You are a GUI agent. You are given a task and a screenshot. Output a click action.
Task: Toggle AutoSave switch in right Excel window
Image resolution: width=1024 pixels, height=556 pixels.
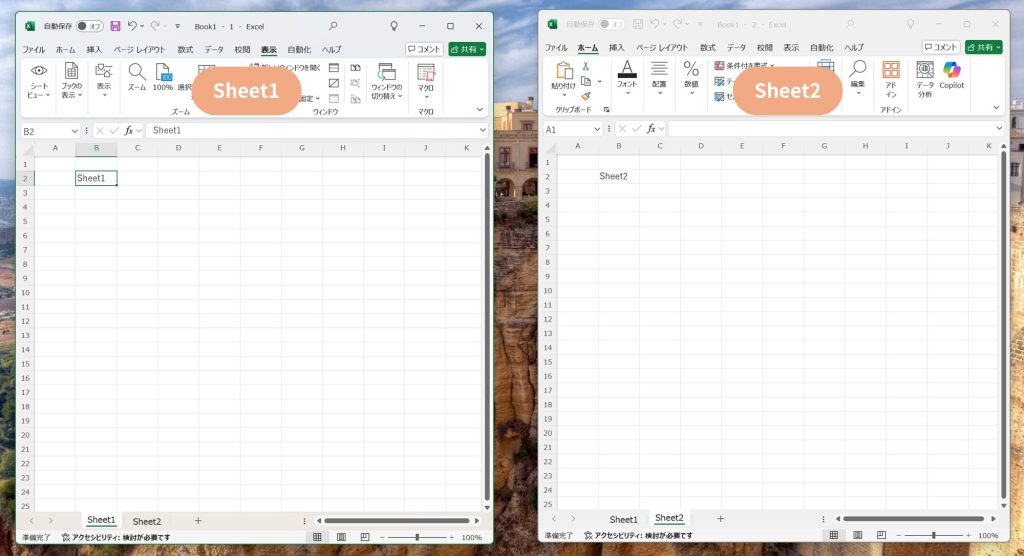[x=612, y=24]
